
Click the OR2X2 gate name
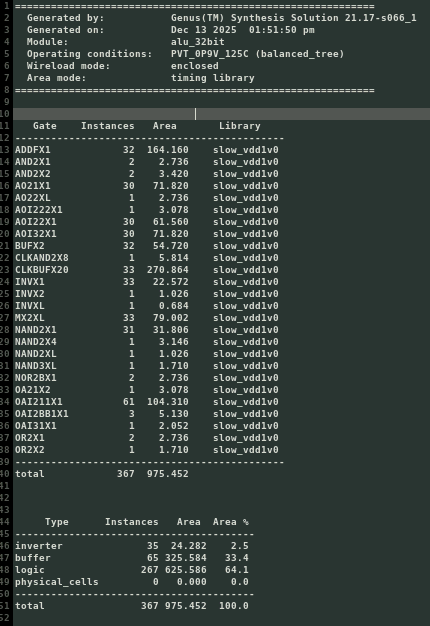click(x=30, y=449)
